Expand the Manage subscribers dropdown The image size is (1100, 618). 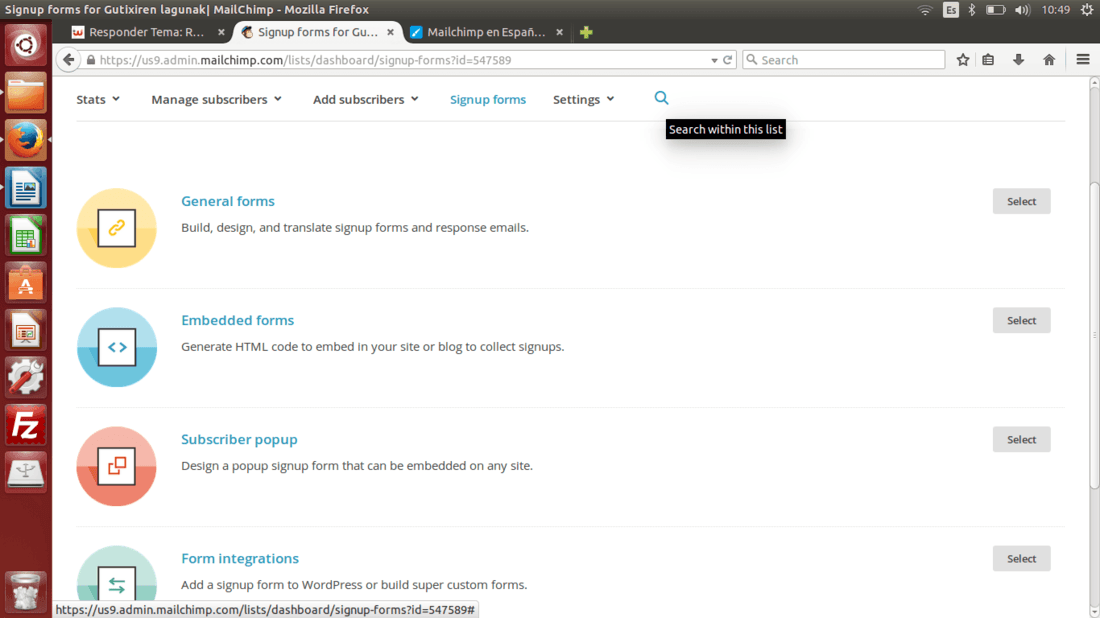tap(216, 100)
